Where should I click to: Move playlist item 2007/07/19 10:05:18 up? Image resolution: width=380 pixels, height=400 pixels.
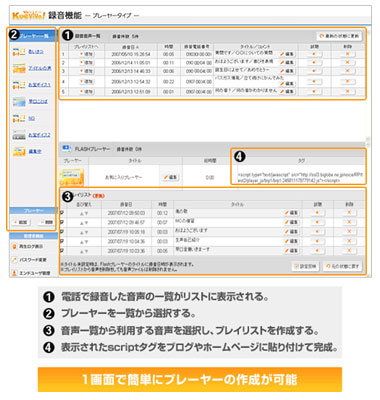[x=82, y=232]
